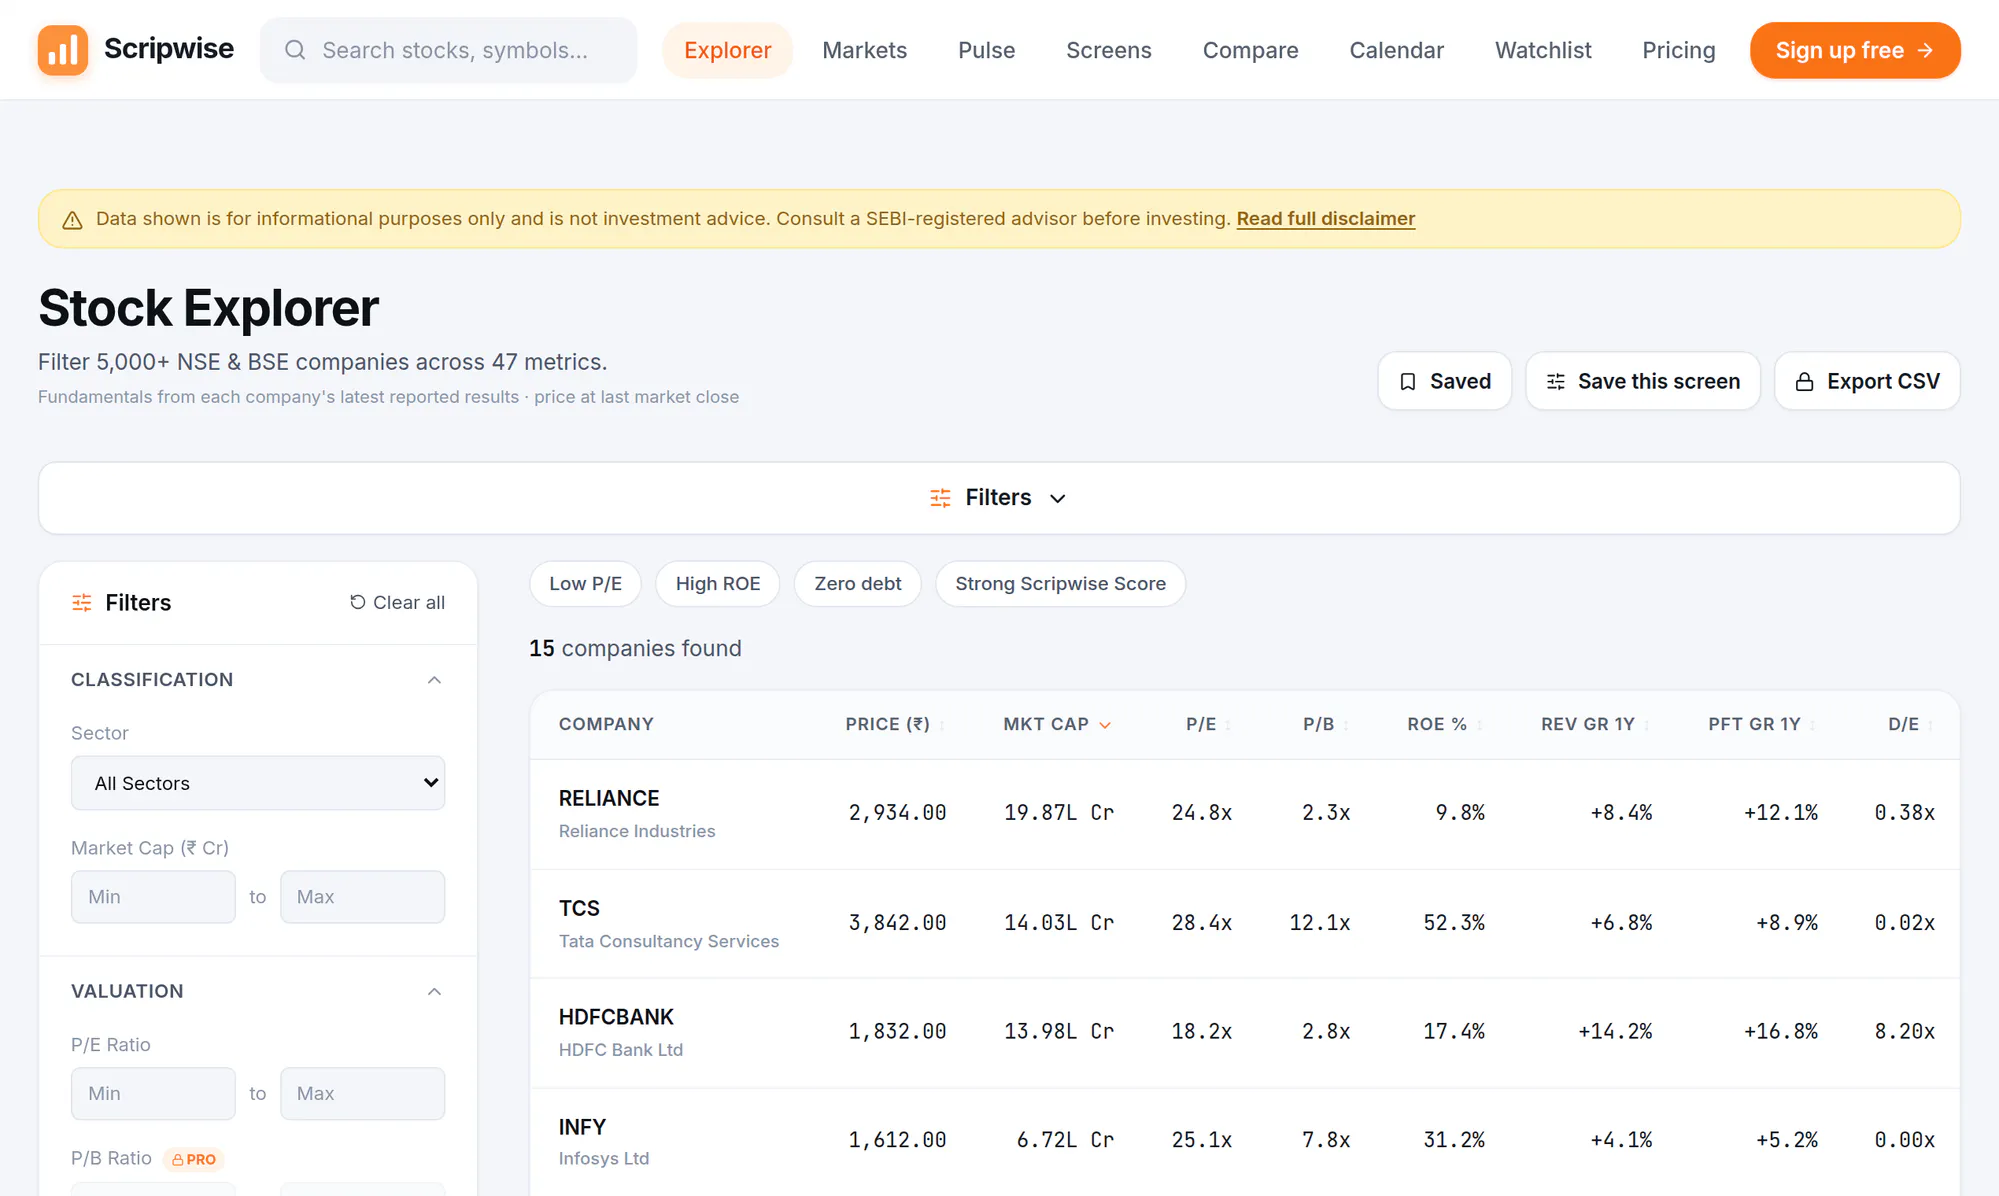Click the sliders icon in Save this screen

click(x=1556, y=382)
